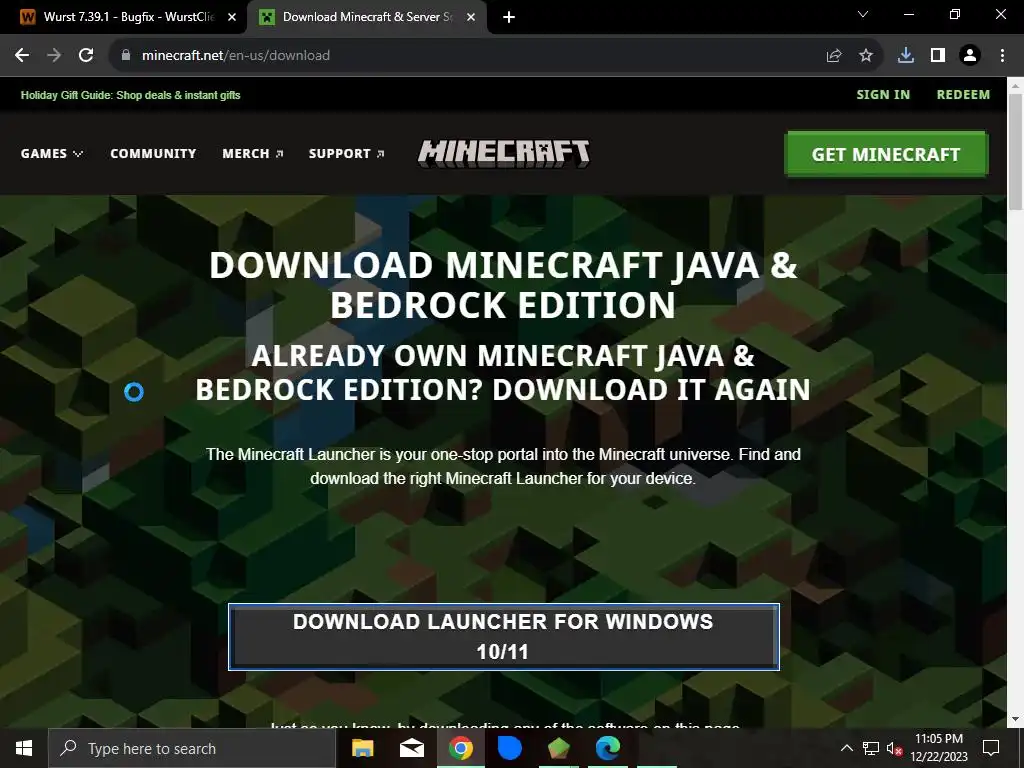Go back to the previous page
Image resolution: width=1024 pixels, height=768 pixels.
22,56
